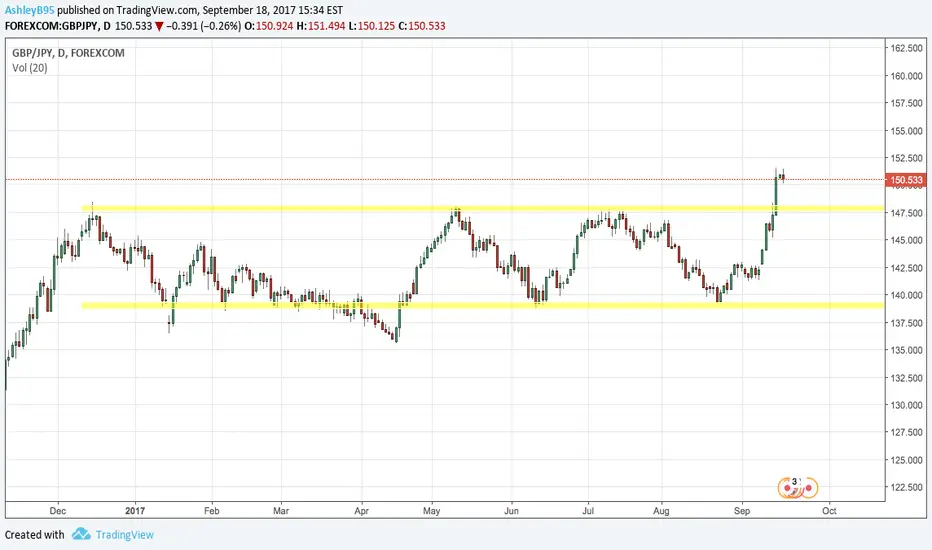The height and width of the screenshot is (550, 932).
Task: Click the Oct label on time axis
Action: pyautogui.click(x=829, y=511)
